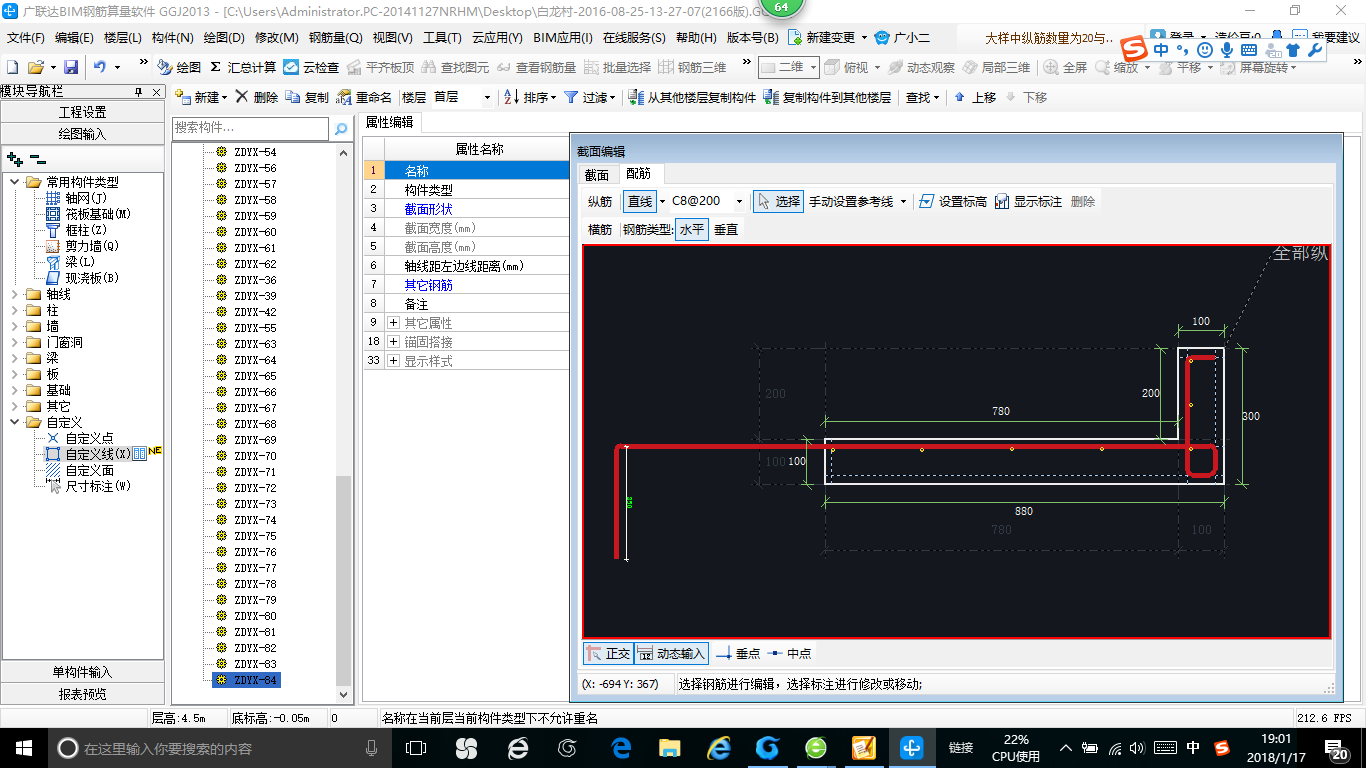Select 筏板基础(M) tree item
Image resolution: width=1366 pixels, height=768 pixels.
pos(98,214)
